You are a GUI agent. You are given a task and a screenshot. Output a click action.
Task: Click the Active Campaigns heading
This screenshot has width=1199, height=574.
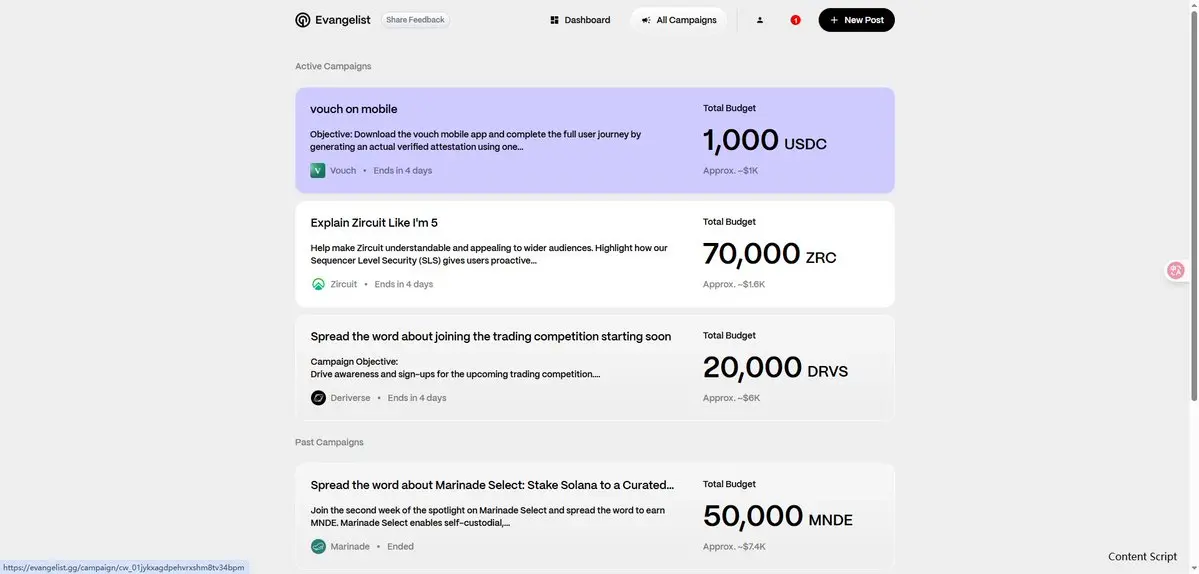pos(333,66)
